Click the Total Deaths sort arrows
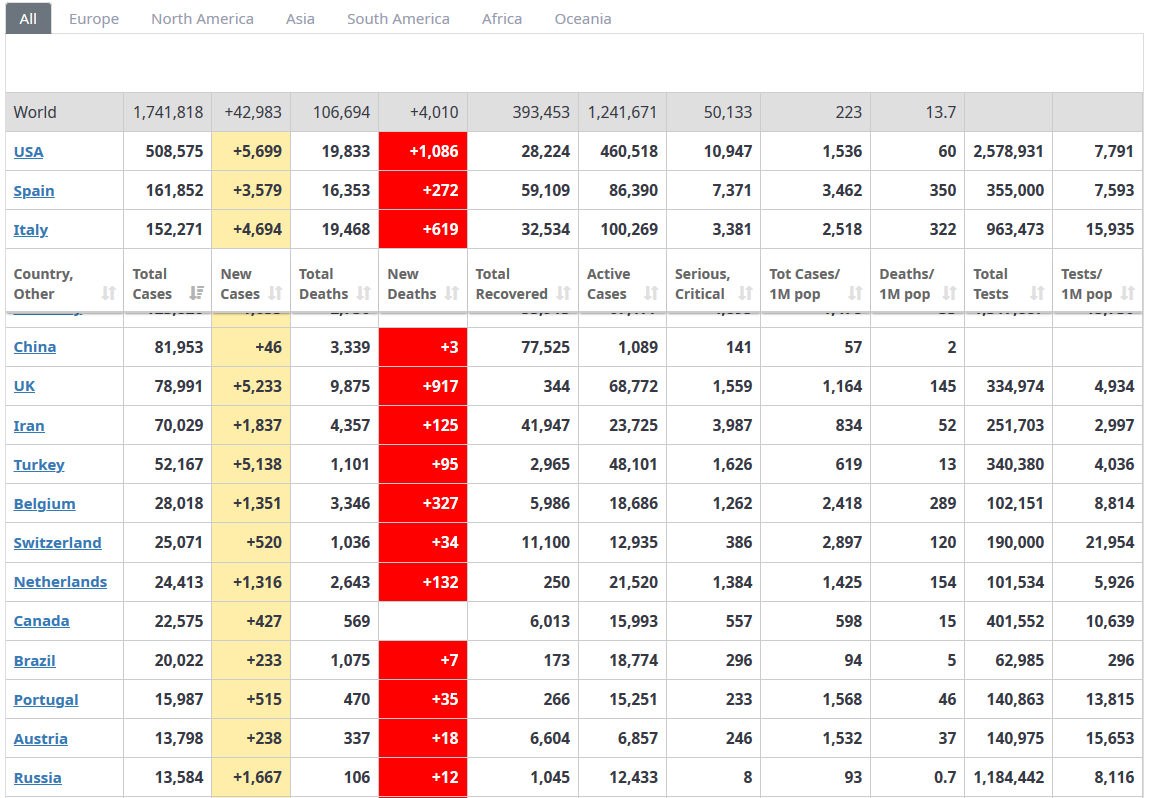 click(364, 293)
